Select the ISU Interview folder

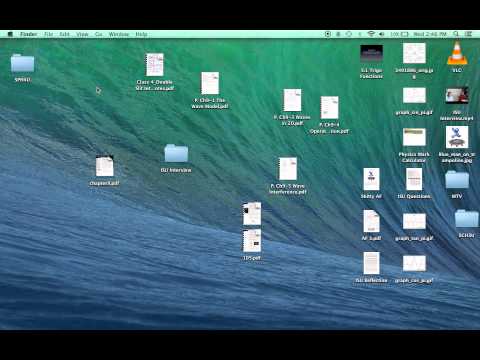pos(176,153)
